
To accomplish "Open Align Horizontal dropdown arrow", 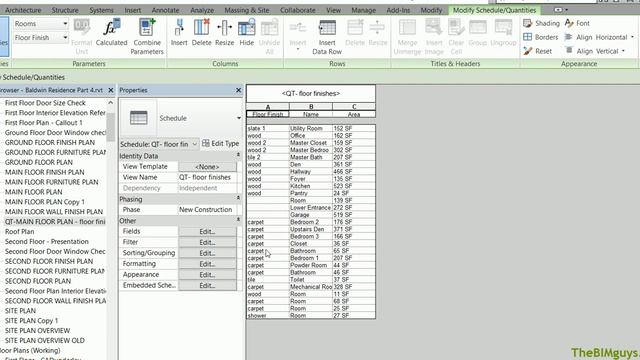I will [632, 37].
